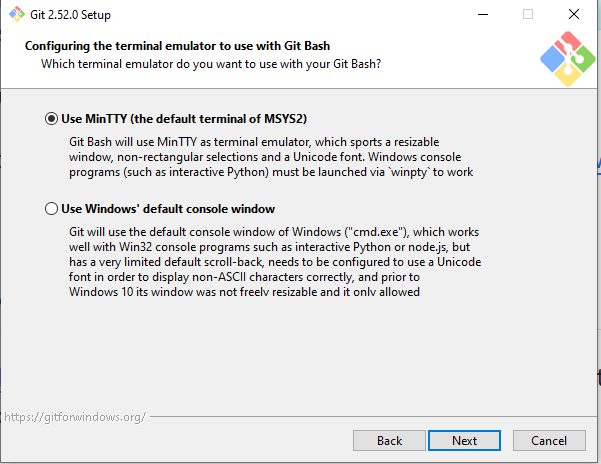Click the 'Which terminal emulator' subheading question
Image resolution: width=601 pixels, height=464 pixels.
(x=210, y=64)
